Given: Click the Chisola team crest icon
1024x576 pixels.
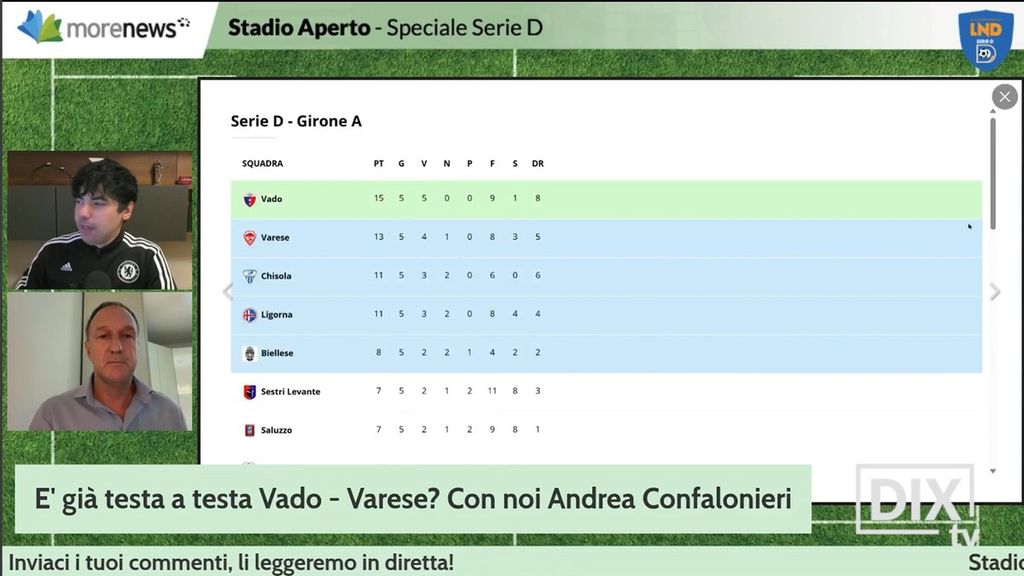Looking at the screenshot, I should [x=250, y=276].
